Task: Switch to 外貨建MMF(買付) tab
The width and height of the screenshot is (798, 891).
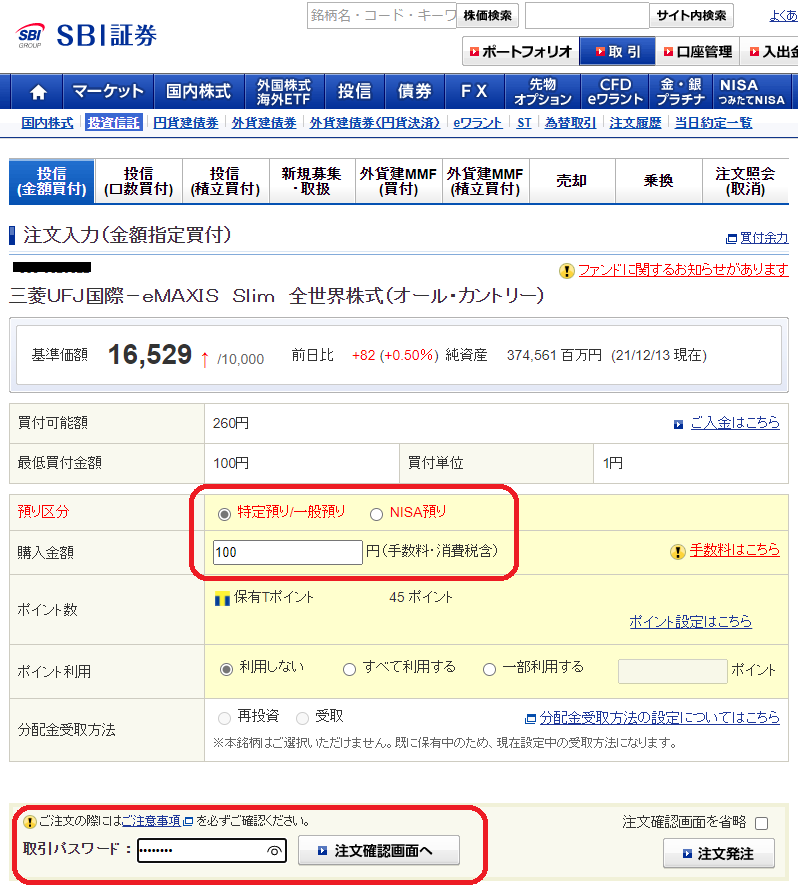Action: (x=398, y=181)
